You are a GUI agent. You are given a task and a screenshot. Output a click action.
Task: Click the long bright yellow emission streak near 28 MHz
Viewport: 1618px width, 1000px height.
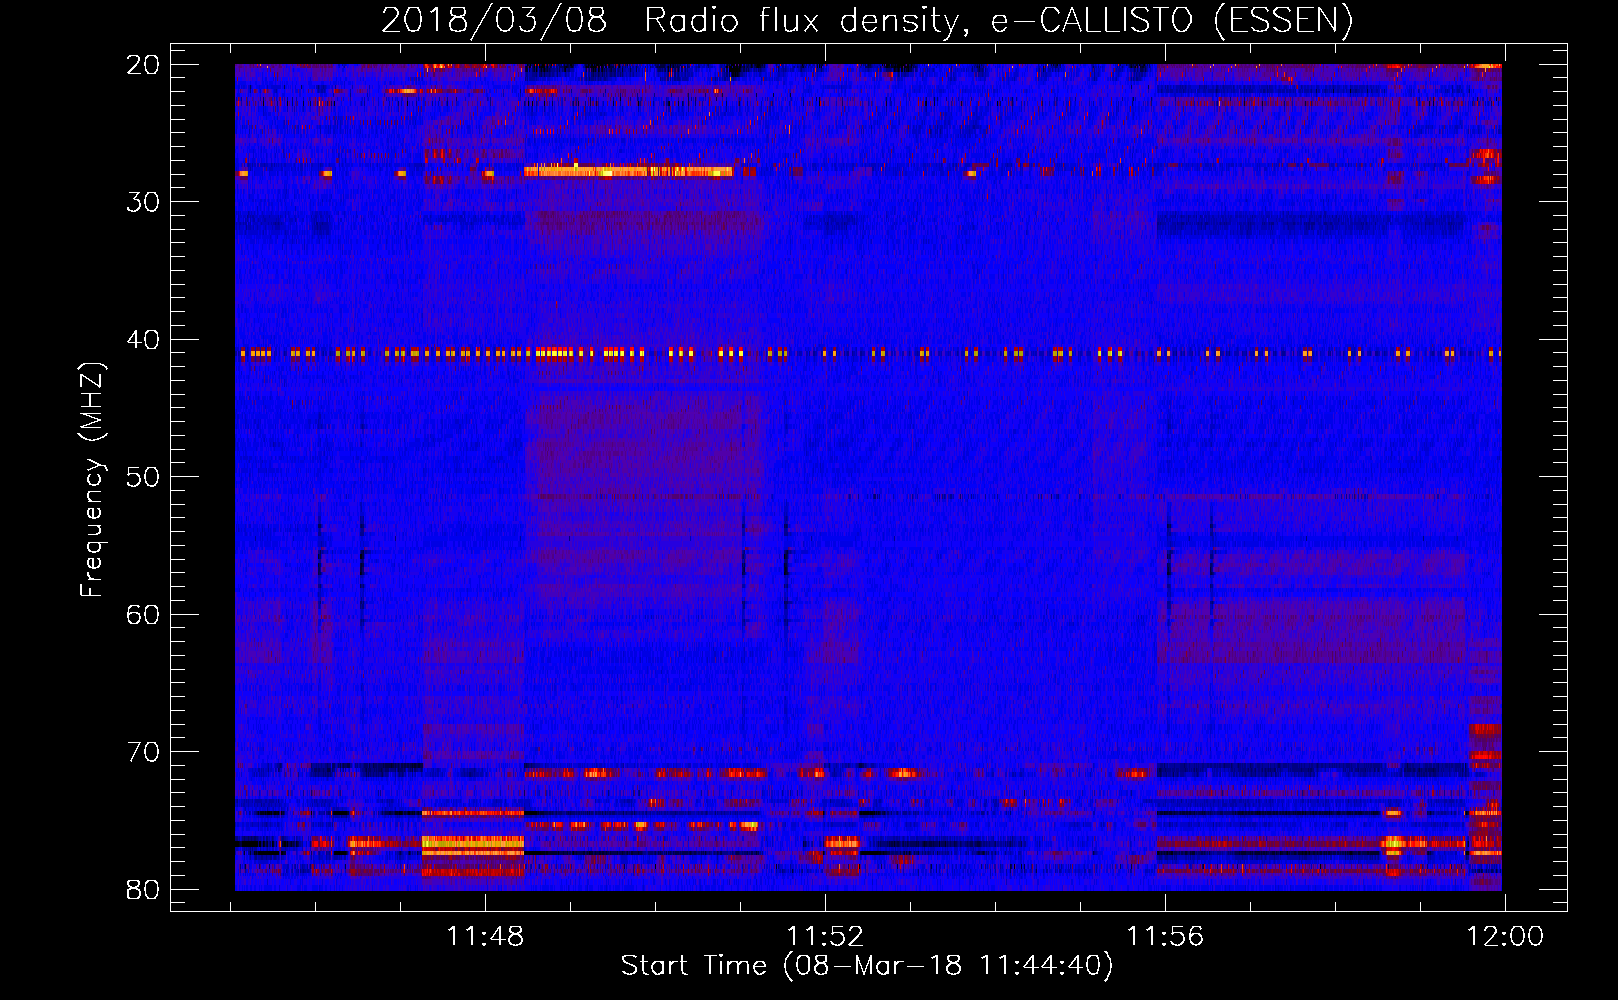coord(628,171)
